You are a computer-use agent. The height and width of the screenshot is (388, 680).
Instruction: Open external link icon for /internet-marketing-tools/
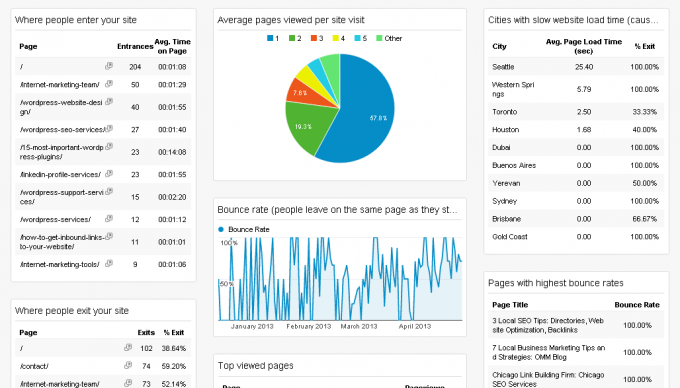point(109,263)
